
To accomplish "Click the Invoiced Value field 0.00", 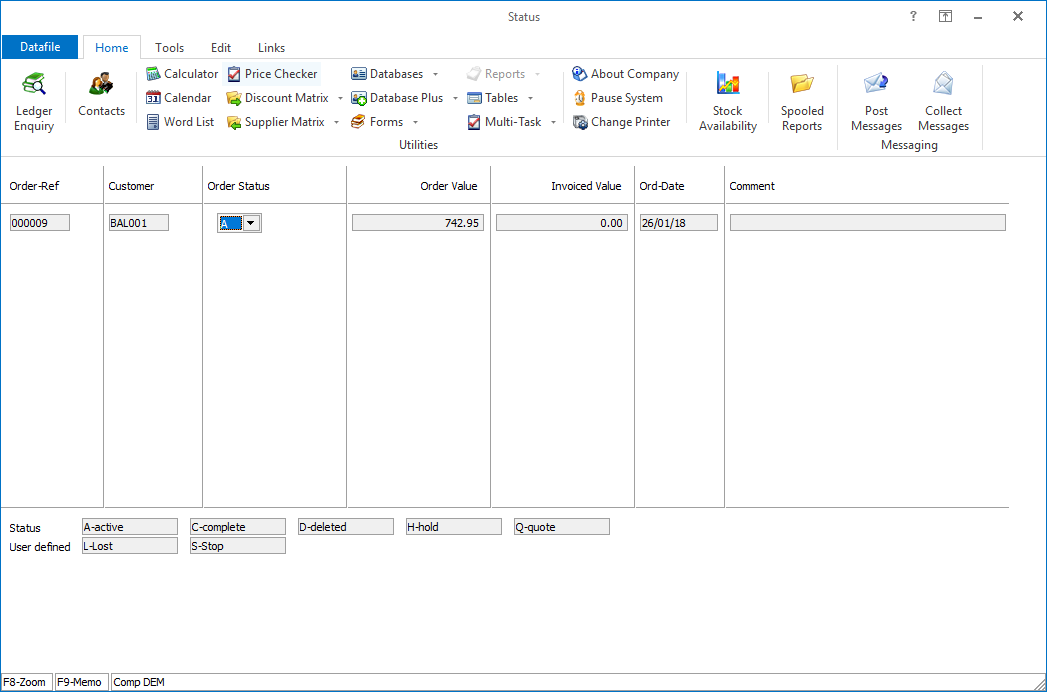I will [562, 223].
